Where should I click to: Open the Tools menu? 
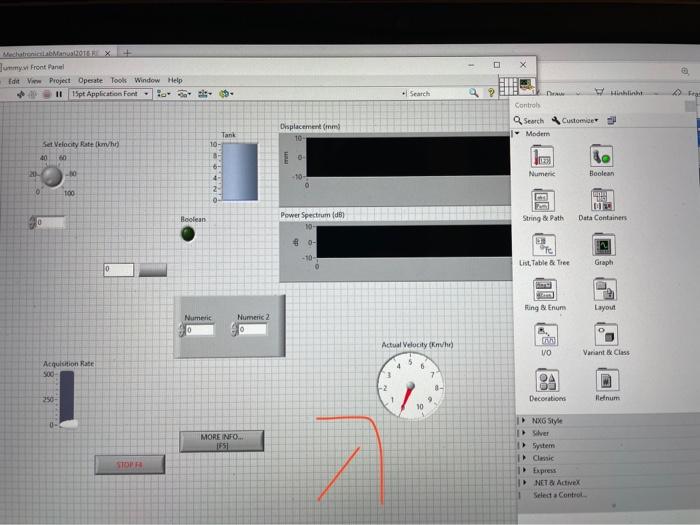coord(119,80)
